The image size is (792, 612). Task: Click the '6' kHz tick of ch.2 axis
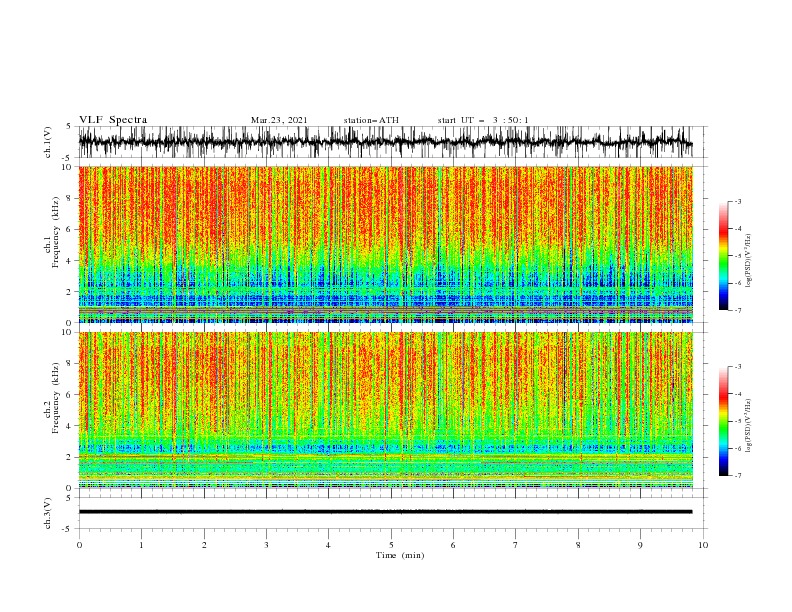pyautogui.click(x=70, y=394)
